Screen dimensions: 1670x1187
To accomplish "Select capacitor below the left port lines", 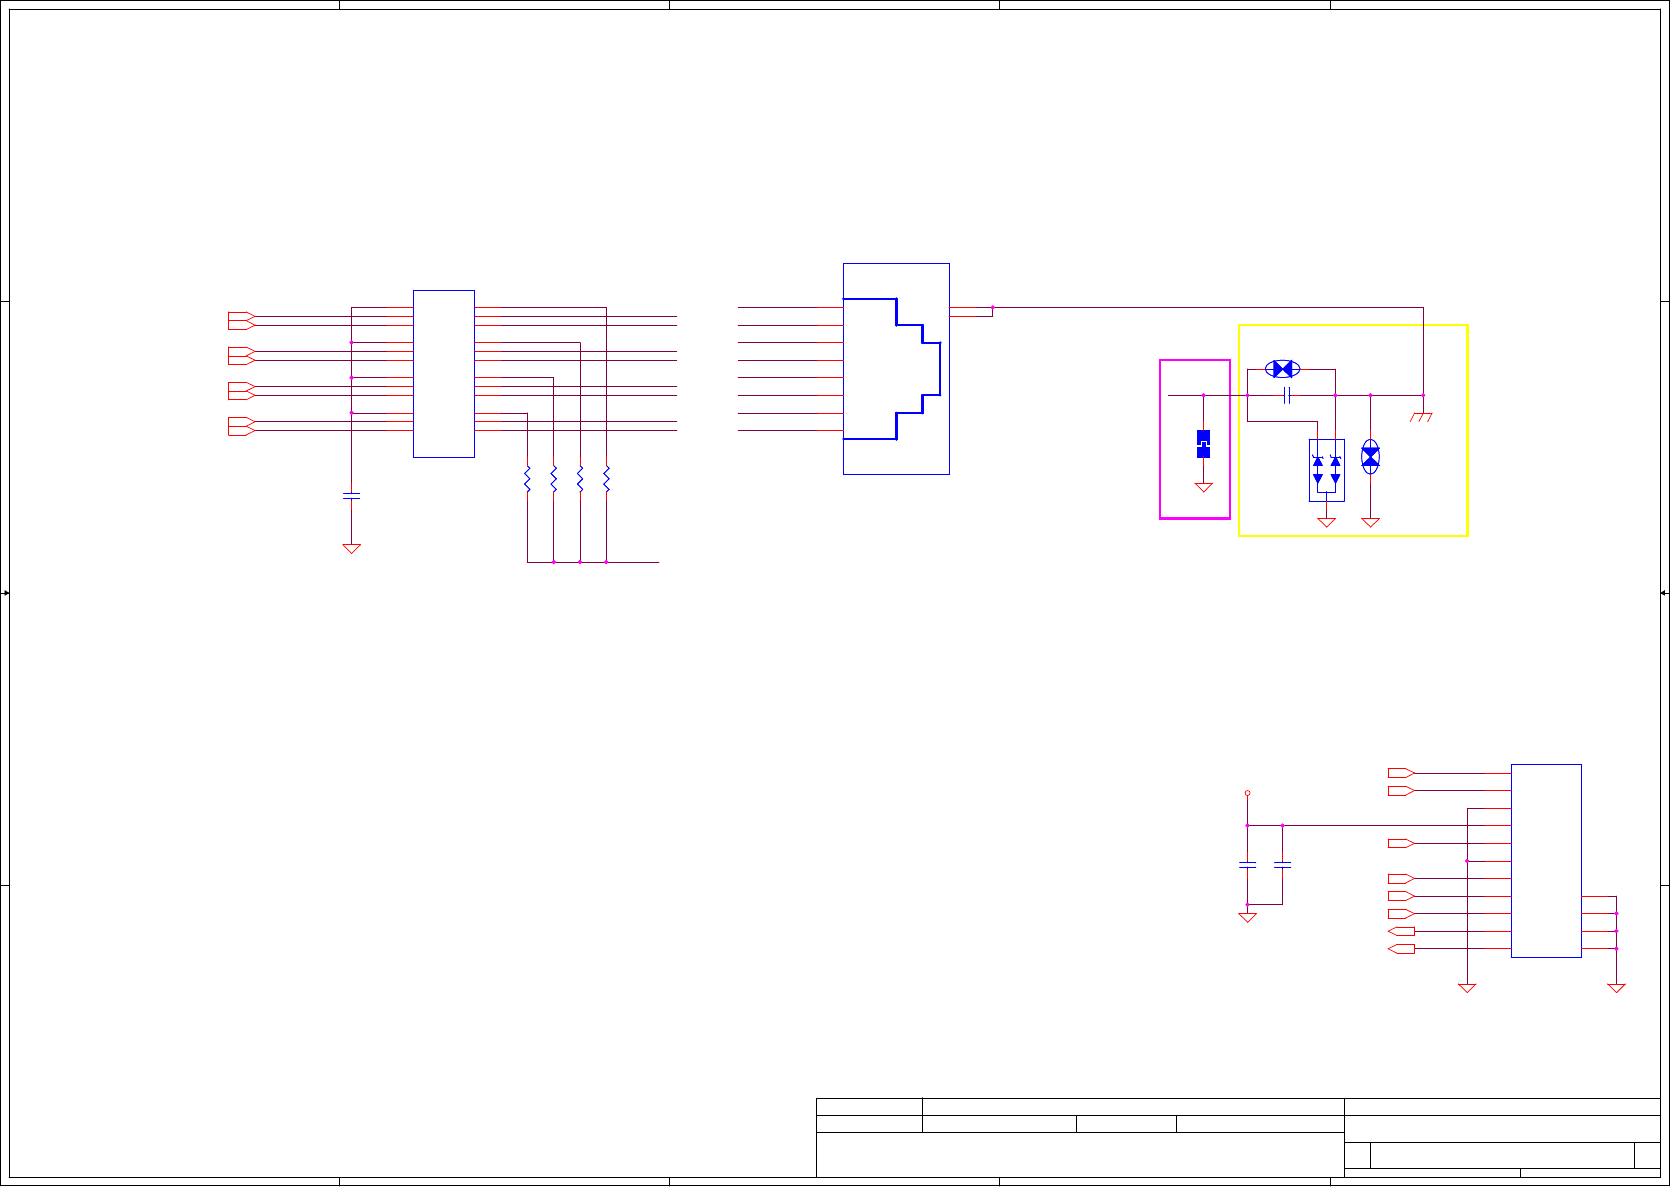I will click(x=351, y=496).
